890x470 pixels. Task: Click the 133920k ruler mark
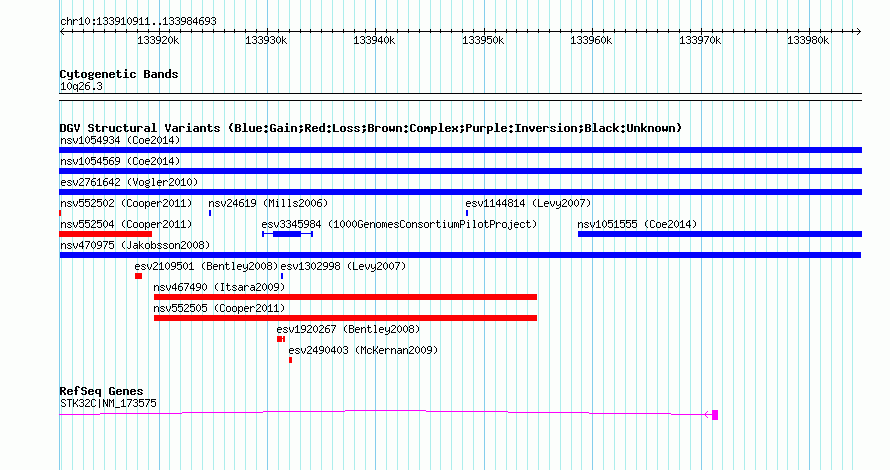pos(158,41)
